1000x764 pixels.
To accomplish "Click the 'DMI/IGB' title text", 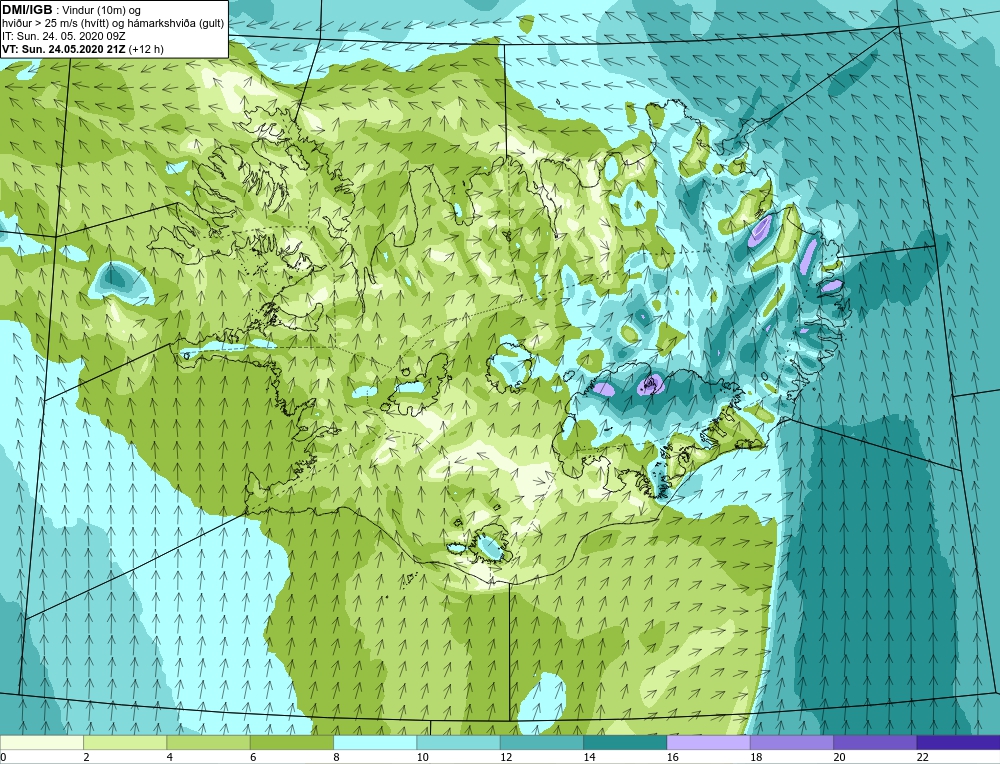I will (x=27, y=10).
